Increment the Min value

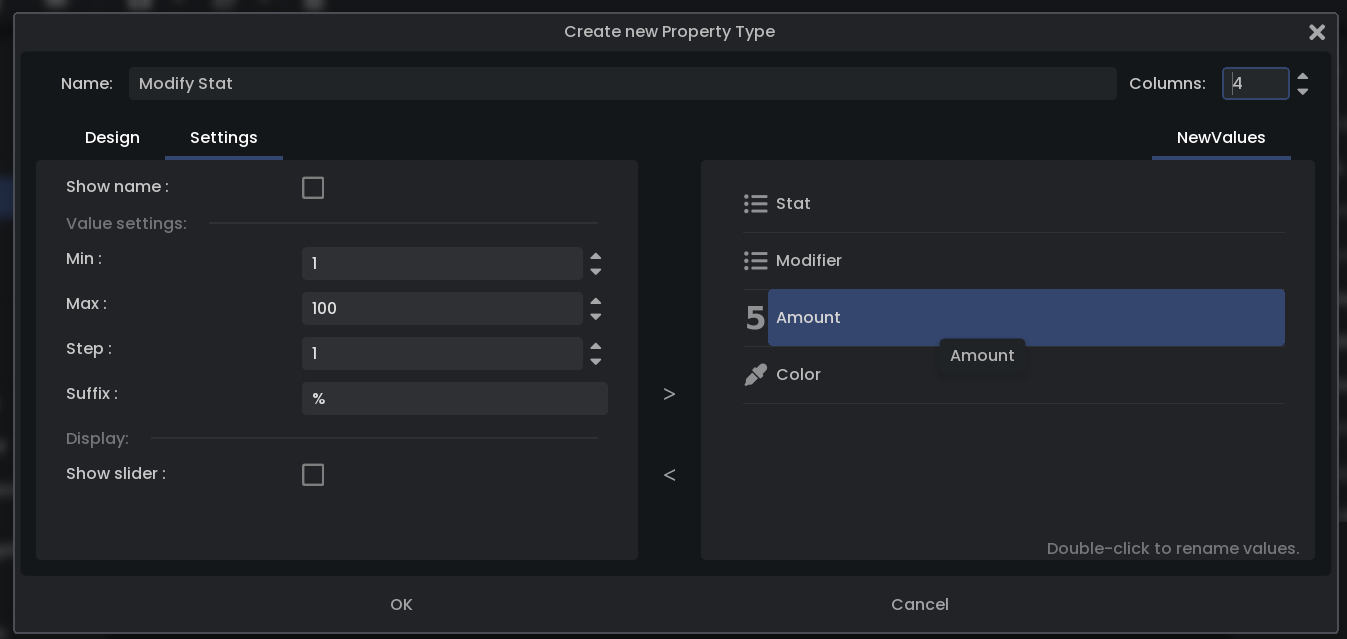(x=596, y=256)
